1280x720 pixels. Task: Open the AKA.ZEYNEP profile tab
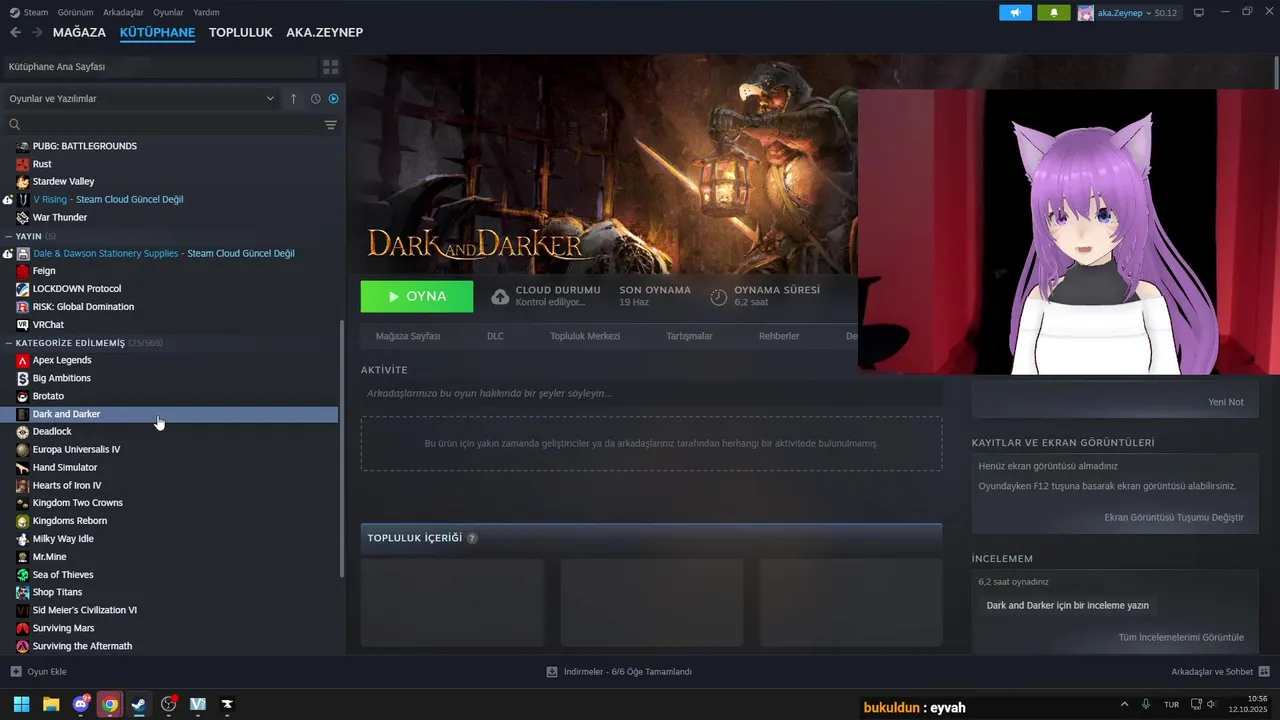pos(324,32)
